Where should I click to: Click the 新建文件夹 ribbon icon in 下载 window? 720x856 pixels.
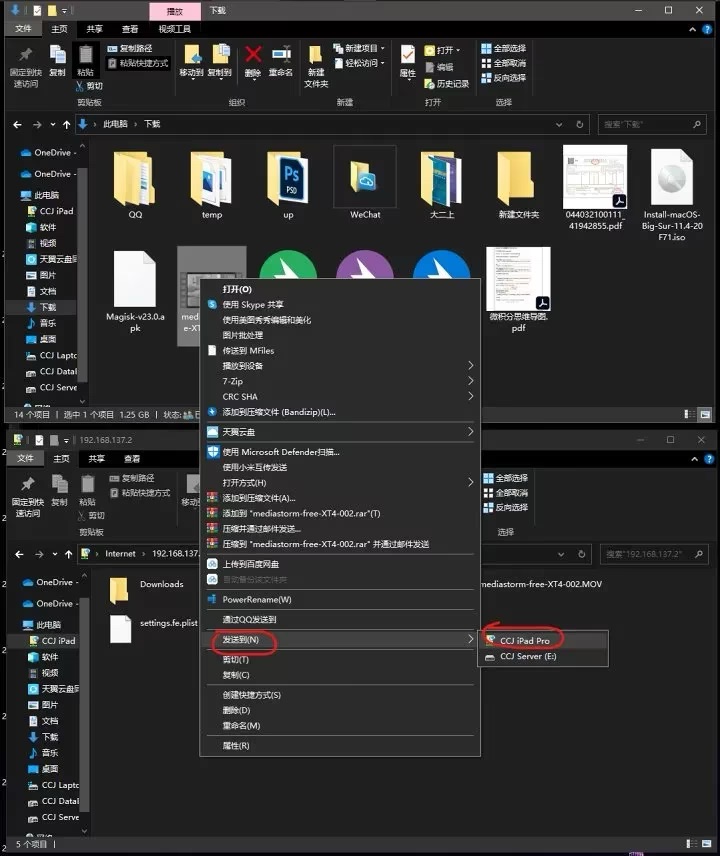click(x=316, y=59)
